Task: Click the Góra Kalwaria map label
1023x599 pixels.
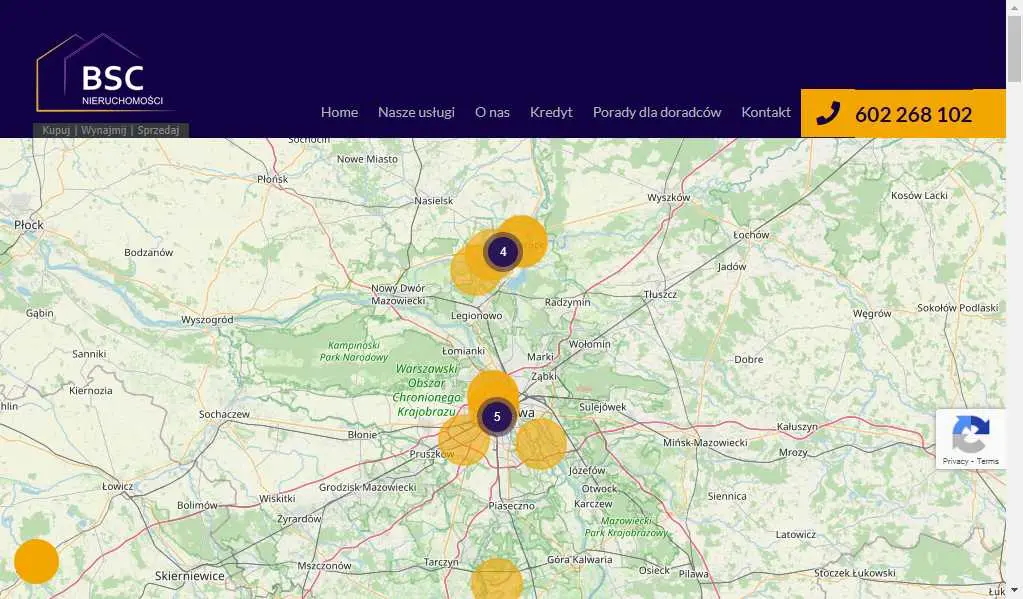Action: pos(579,560)
